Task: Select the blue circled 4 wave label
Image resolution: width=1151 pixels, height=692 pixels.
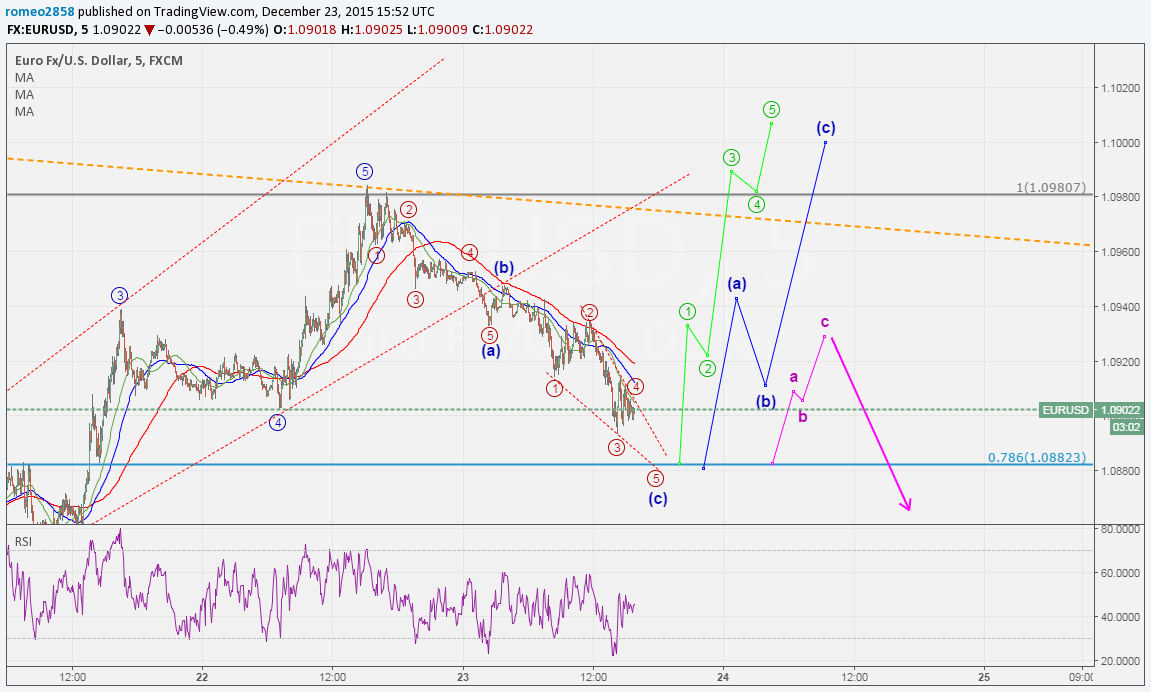Action: (x=277, y=422)
